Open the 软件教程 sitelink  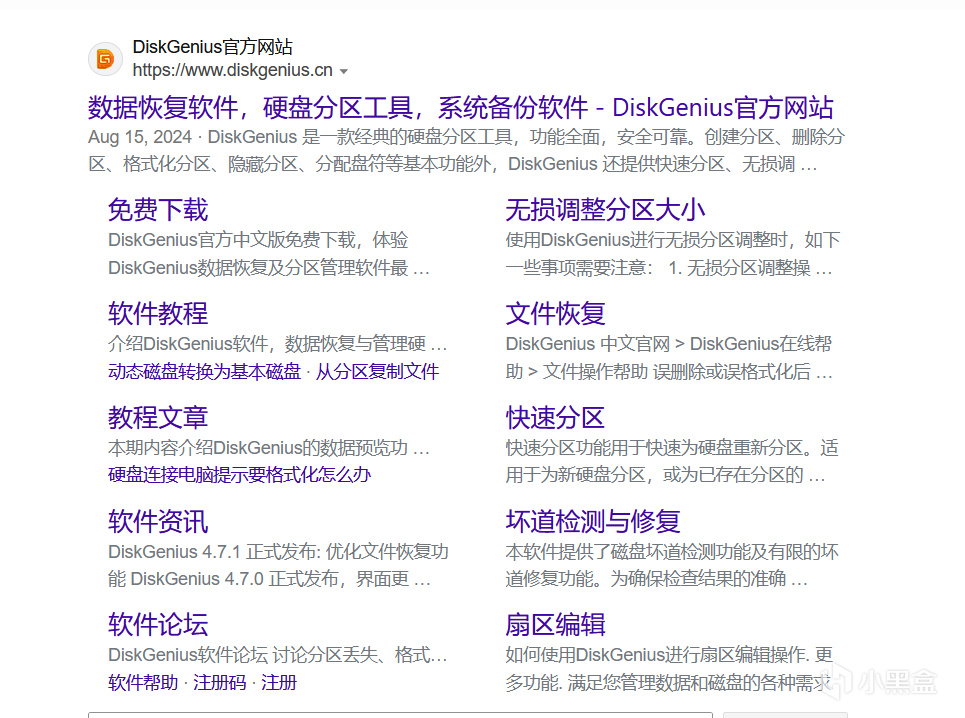tap(158, 313)
